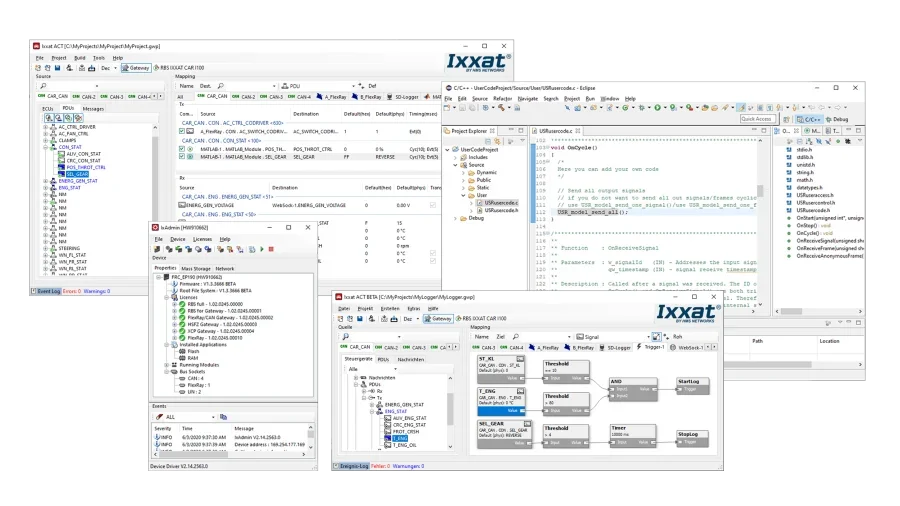This screenshot has width=900, height=506.
Task: Click the Save icon in Eclipse toolbar
Action: click(463, 108)
